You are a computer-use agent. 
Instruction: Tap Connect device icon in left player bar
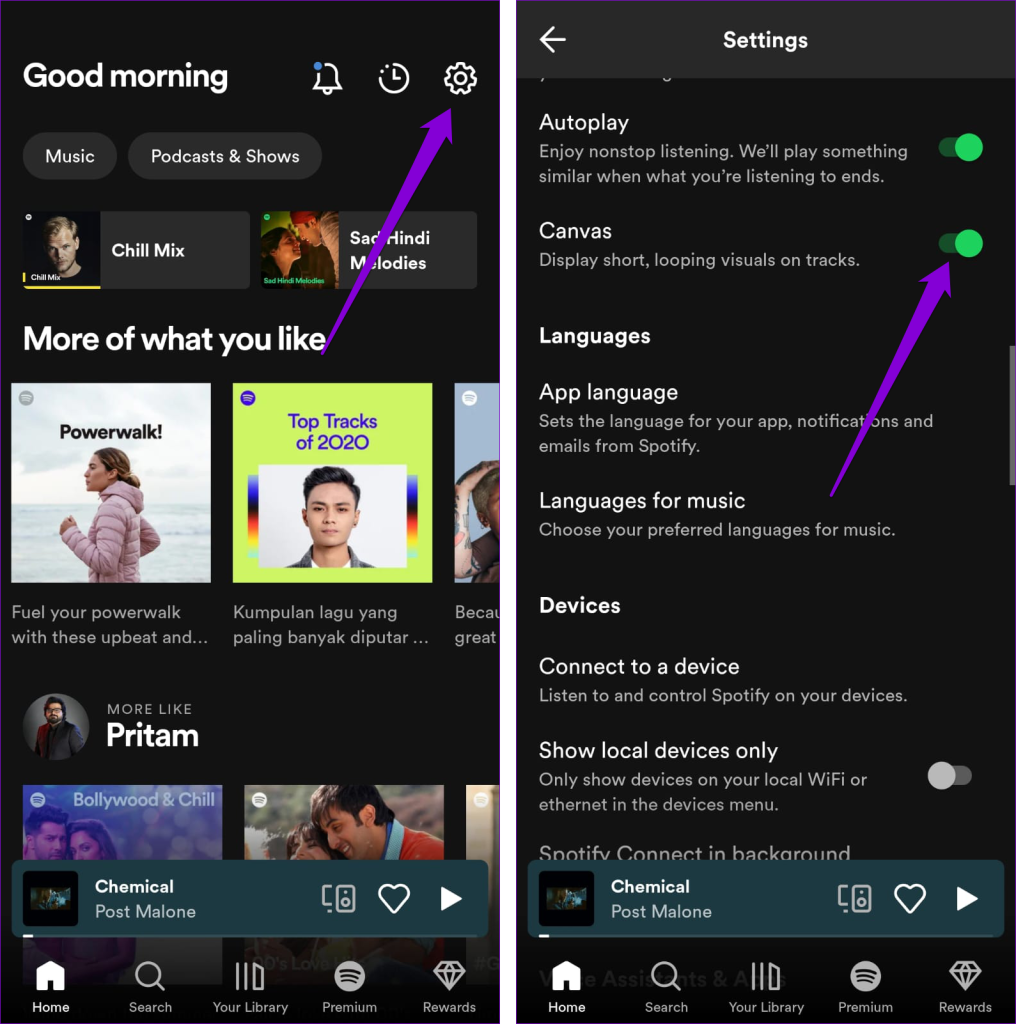coord(339,899)
